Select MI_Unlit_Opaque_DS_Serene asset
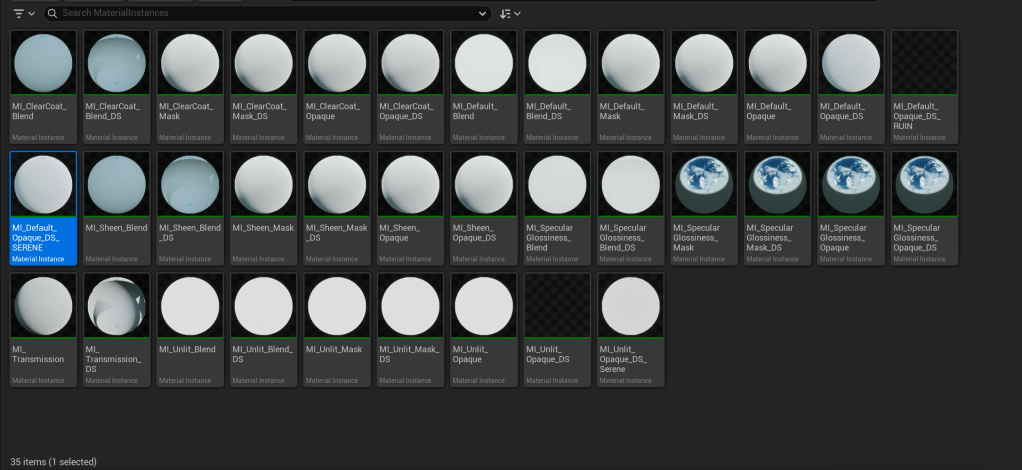The height and width of the screenshot is (470, 1022). point(631,307)
